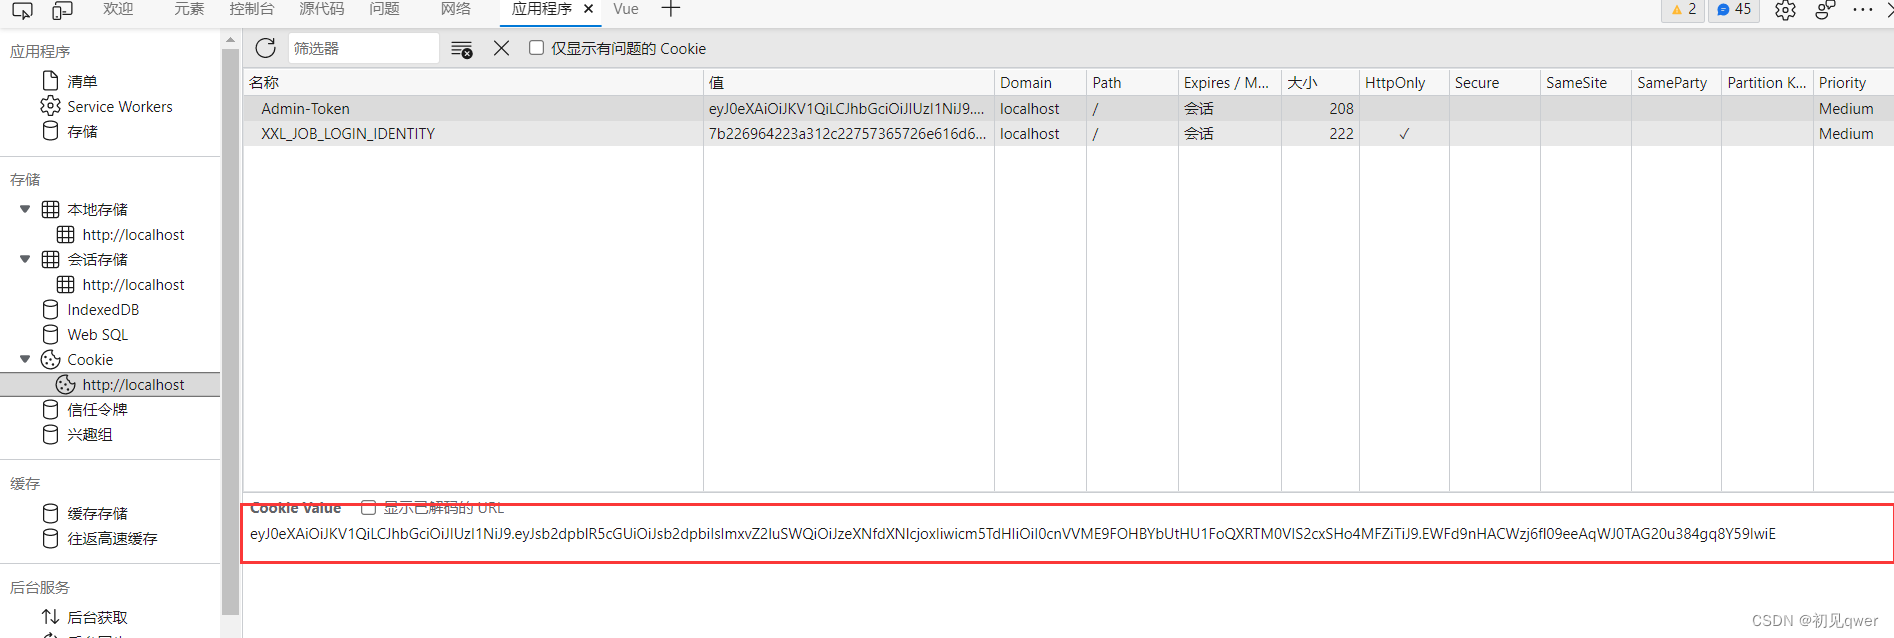Click HttpOnly checkmark for XXL_JOB_LOGIN_IDENTITY

click(1404, 133)
